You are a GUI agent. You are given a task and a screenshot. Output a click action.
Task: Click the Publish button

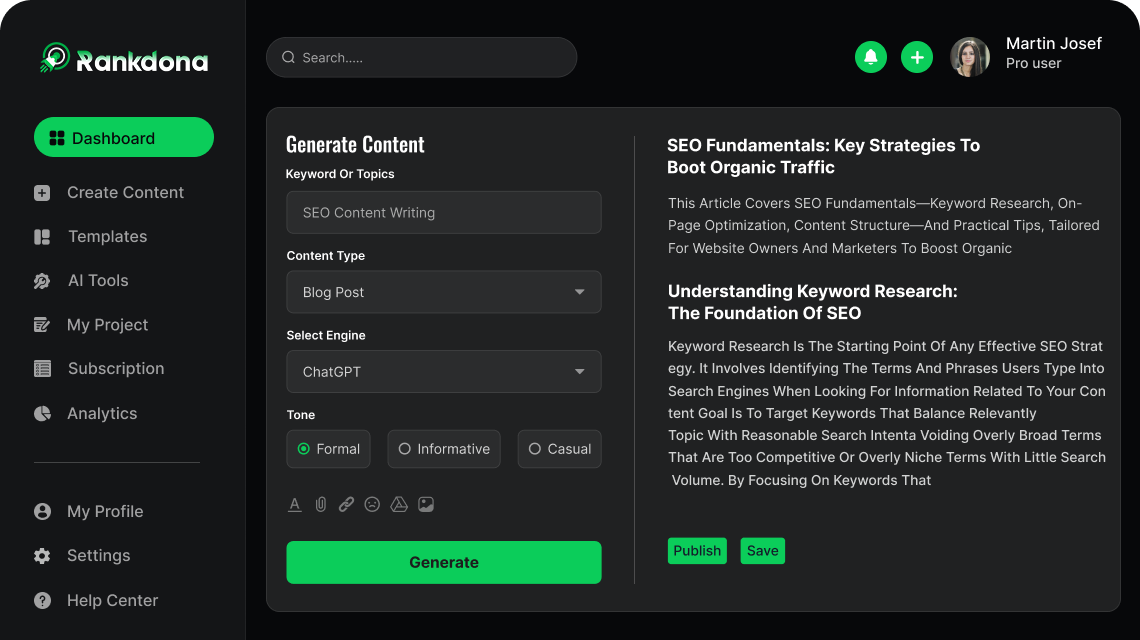[x=697, y=551]
